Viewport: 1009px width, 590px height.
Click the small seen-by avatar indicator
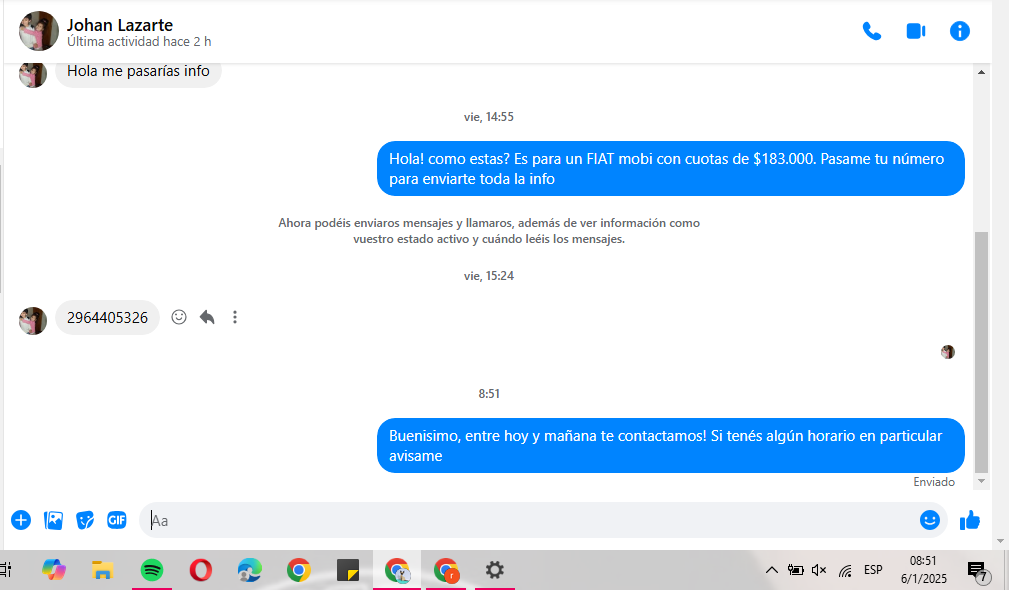click(x=947, y=352)
